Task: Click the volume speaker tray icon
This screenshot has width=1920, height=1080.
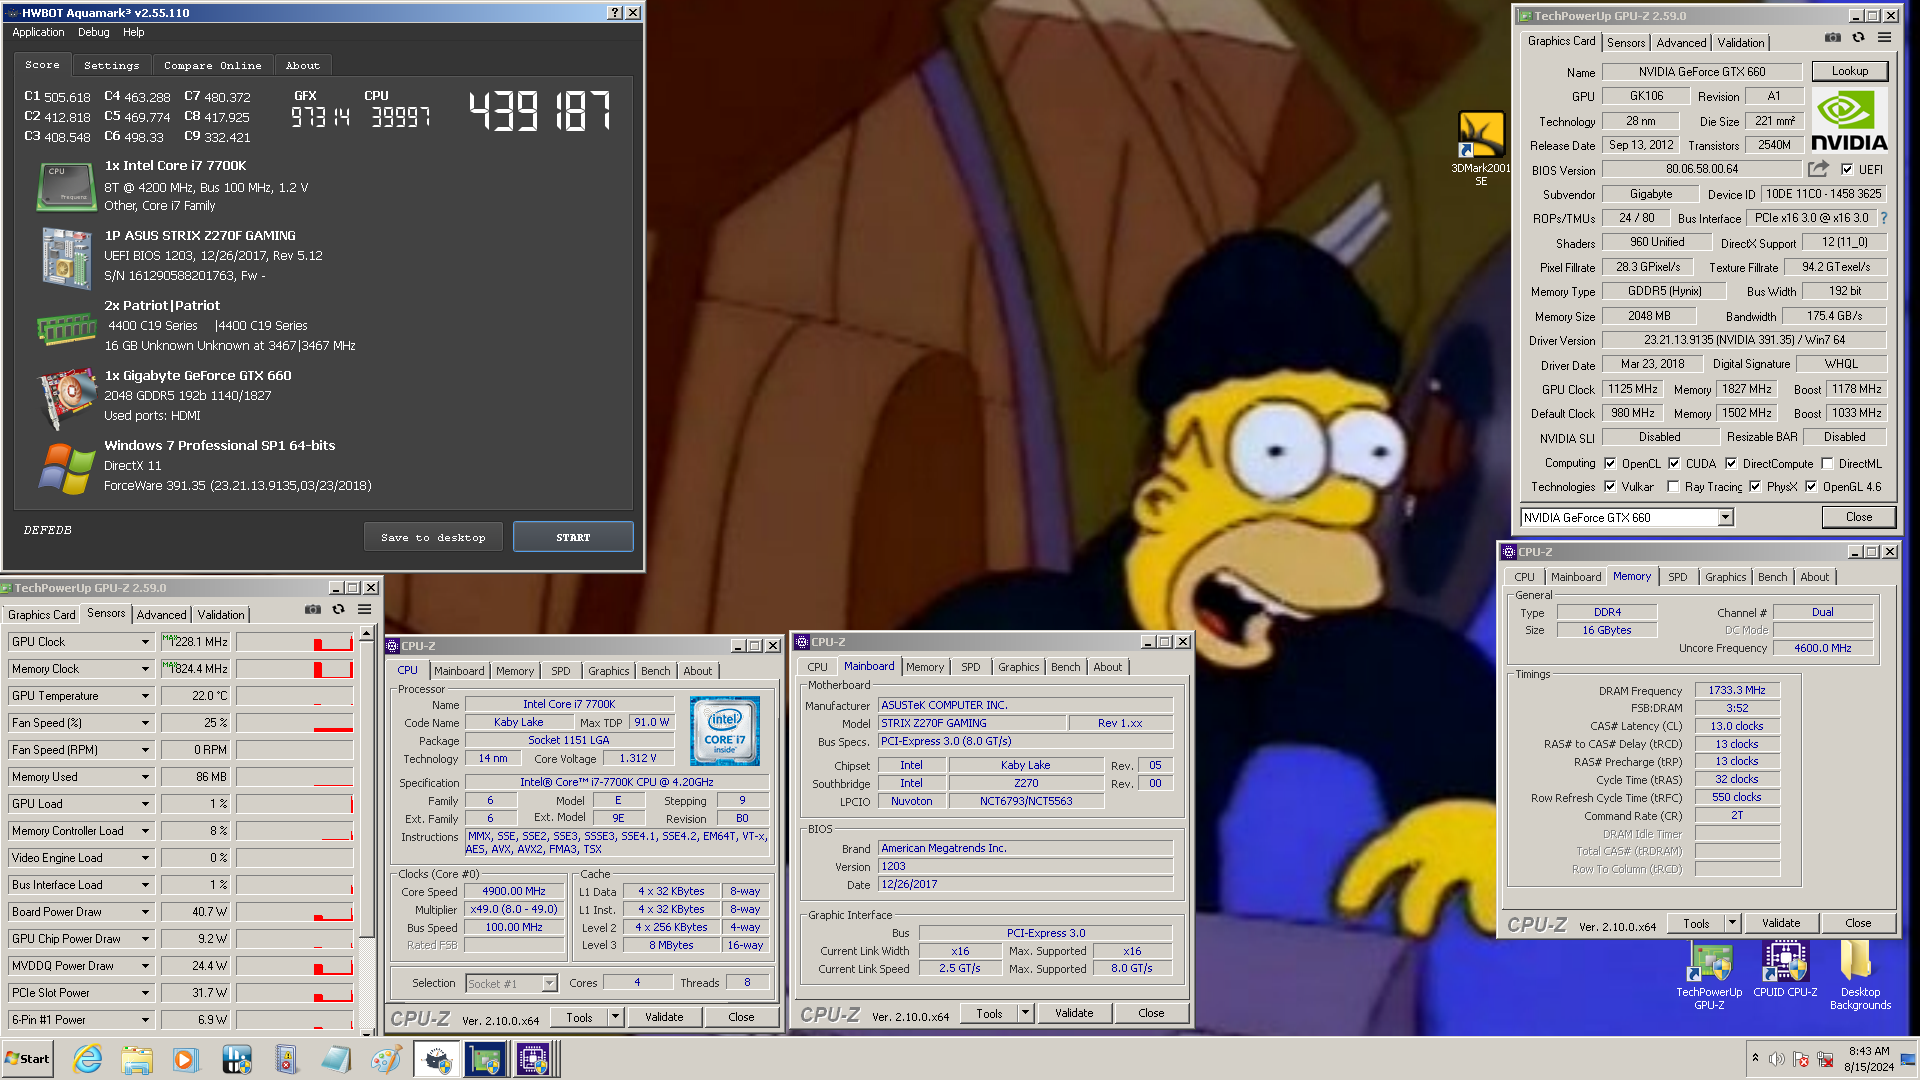Action: (x=1777, y=1059)
